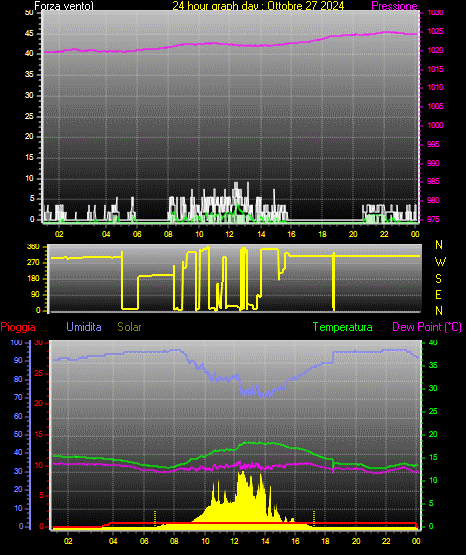Select the 'Dew Point (°C)' legend label
This screenshot has width=466, height=555.
click(427, 327)
